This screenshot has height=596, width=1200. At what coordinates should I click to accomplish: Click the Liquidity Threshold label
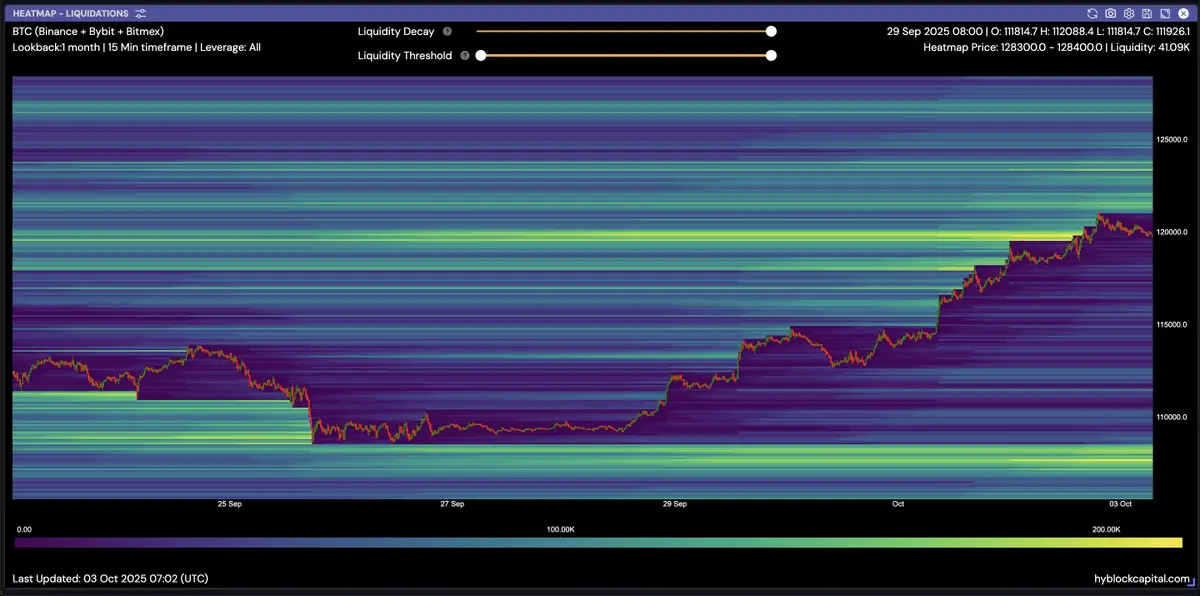tap(405, 56)
